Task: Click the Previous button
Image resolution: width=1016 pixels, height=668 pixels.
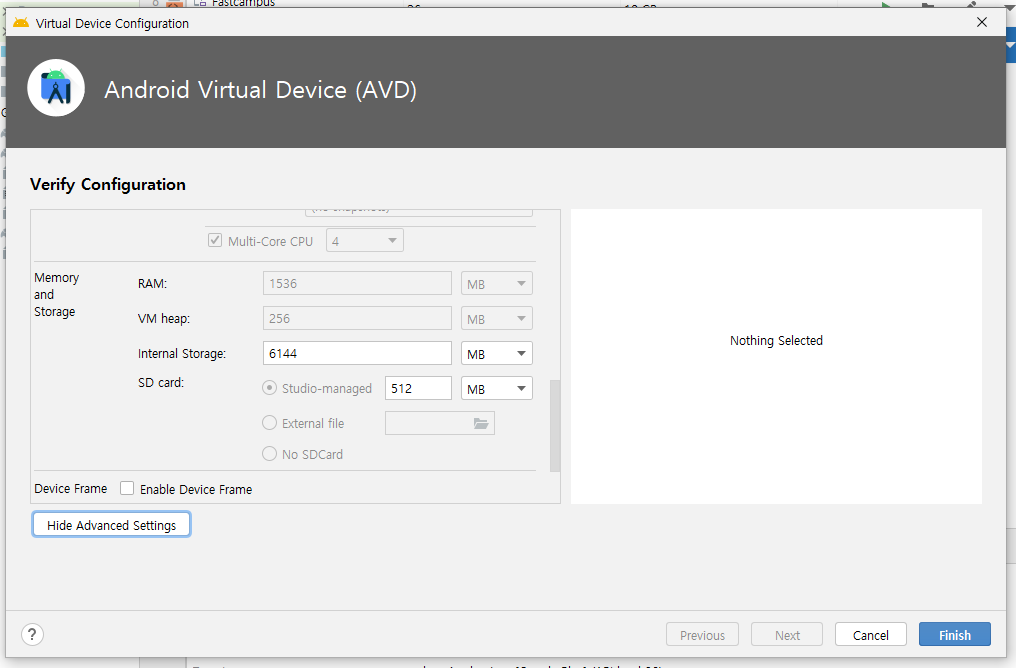Action: click(x=702, y=634)
